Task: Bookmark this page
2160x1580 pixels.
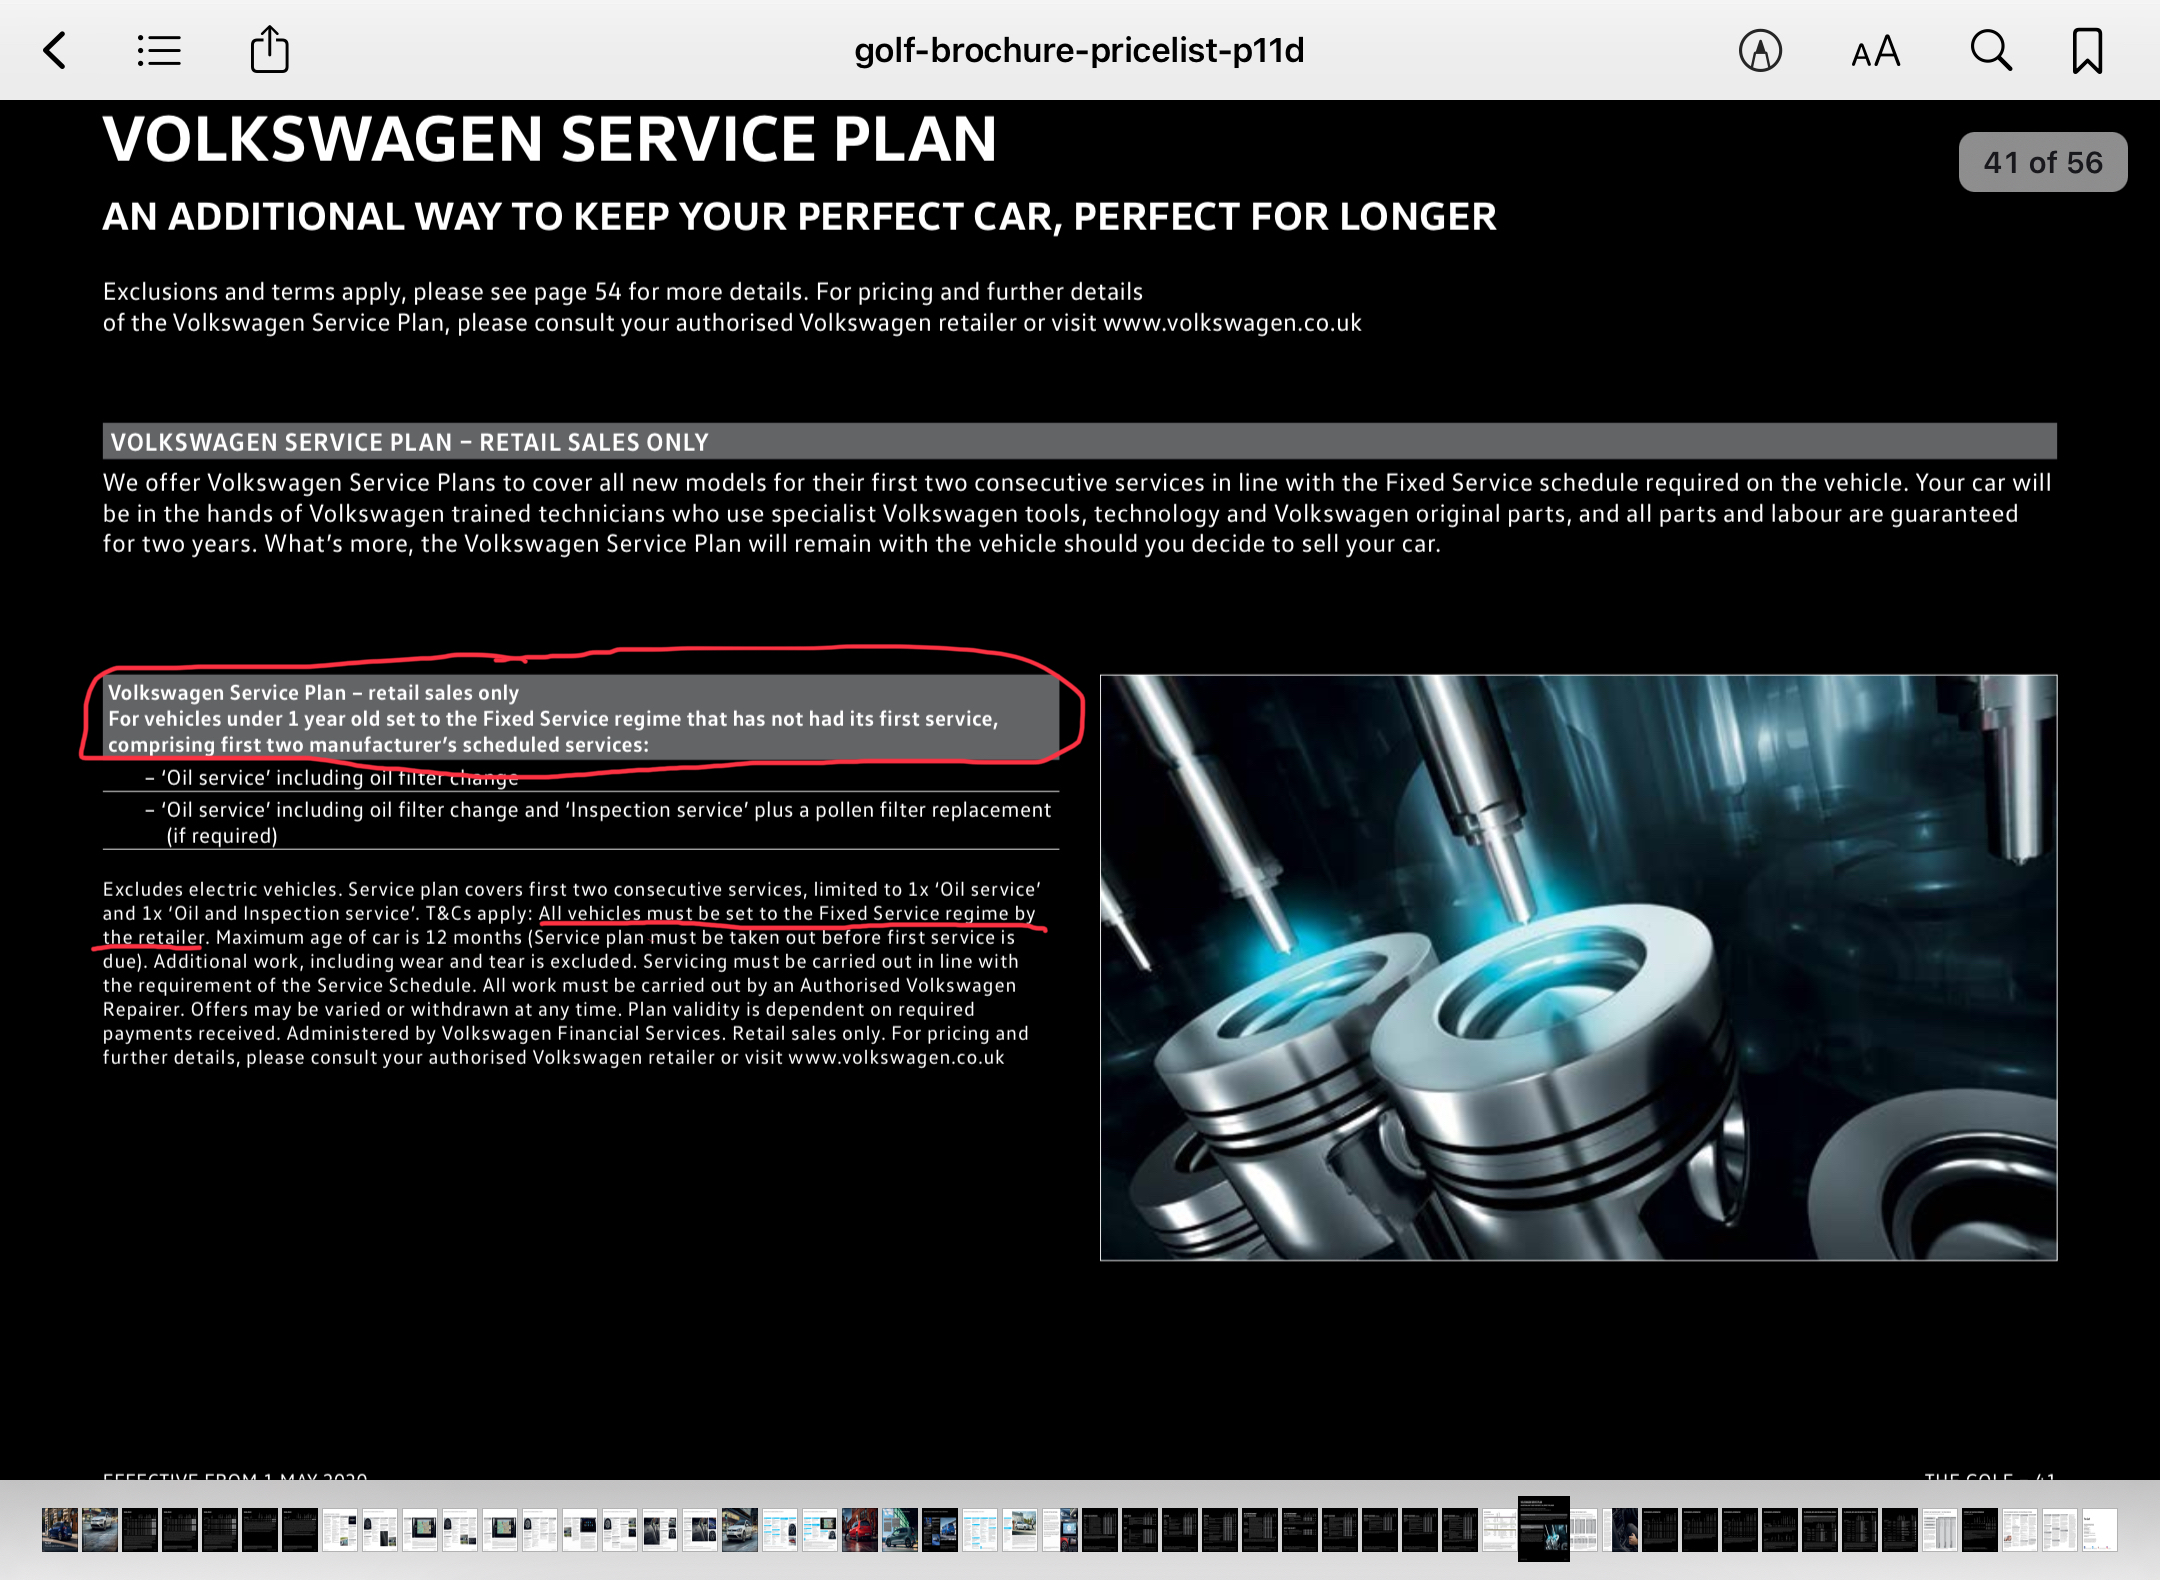Action: [2087, 50]
